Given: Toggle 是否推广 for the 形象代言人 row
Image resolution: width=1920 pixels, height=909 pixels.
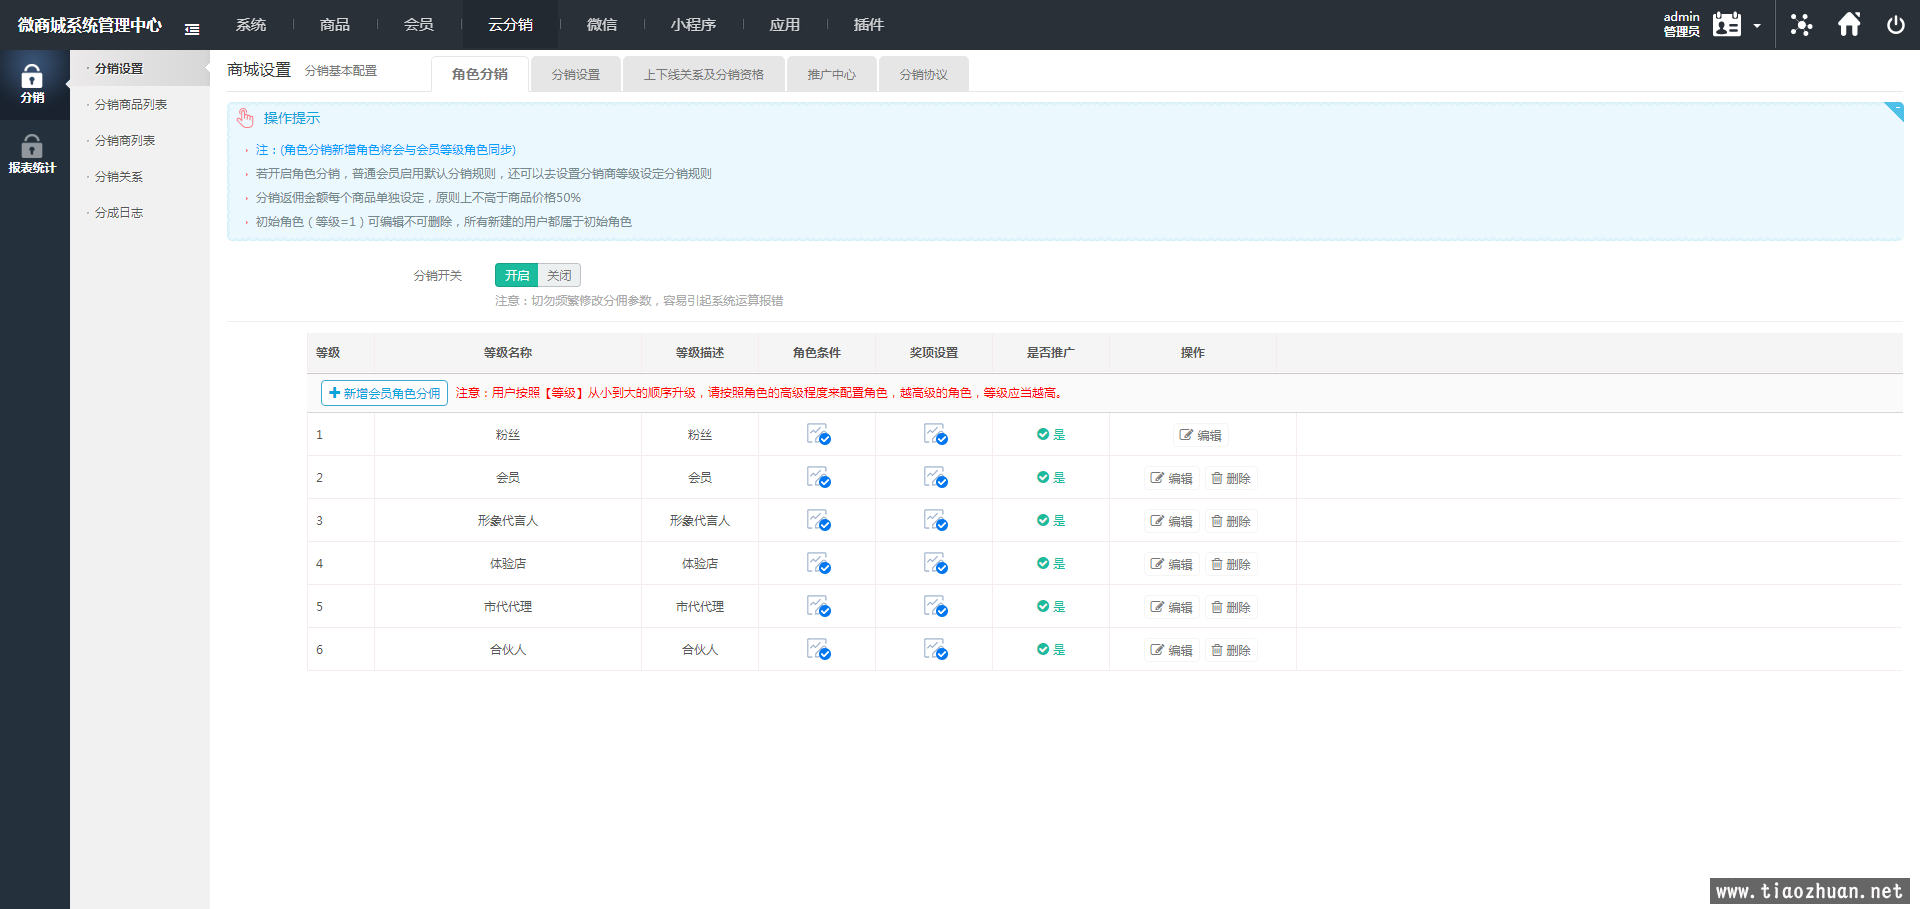Looking at the screenshot, I should [x=1050, y=521].
